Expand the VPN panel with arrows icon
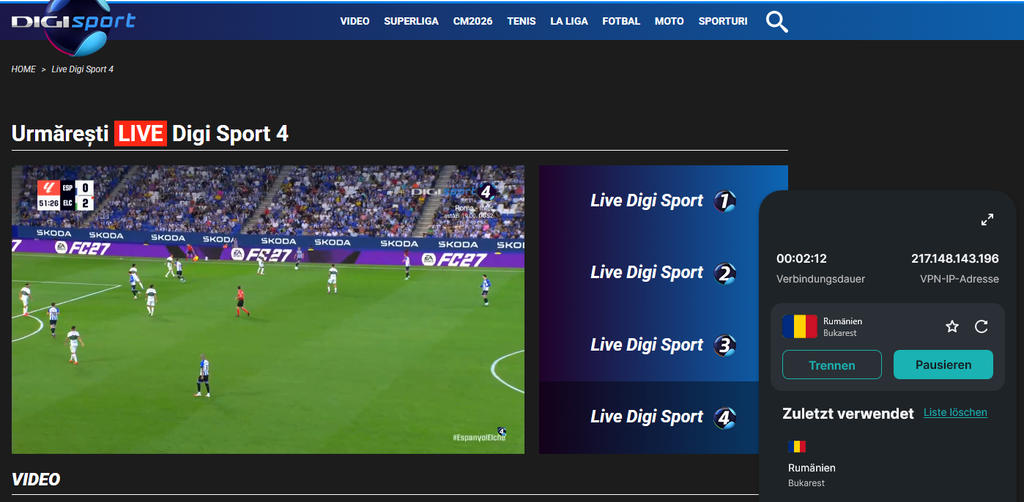 (987, 220)
